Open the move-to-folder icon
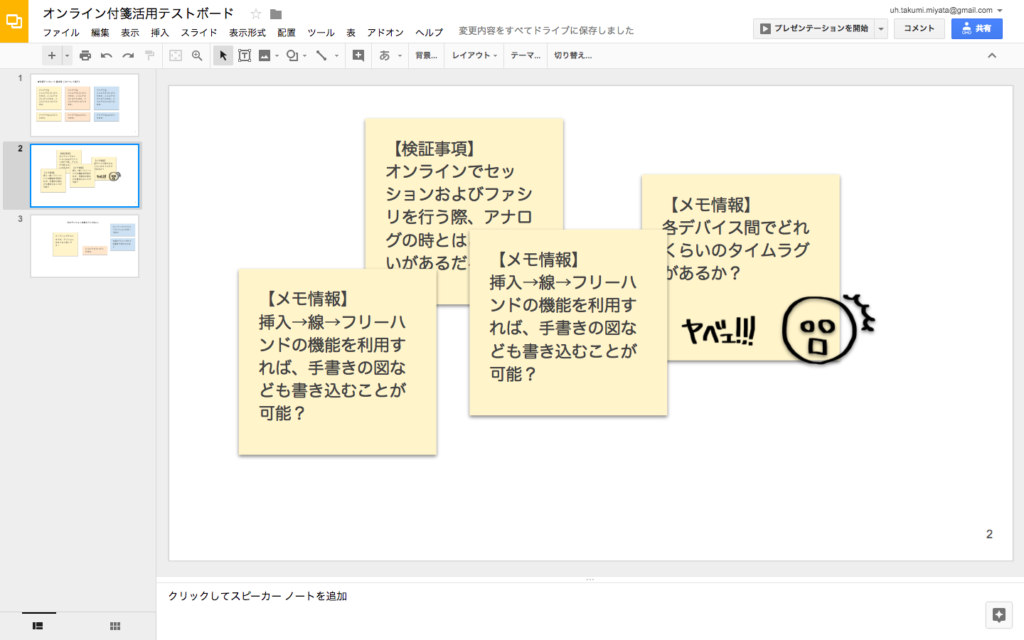Screen dimensions: 1024x640 tap(276, 14)
